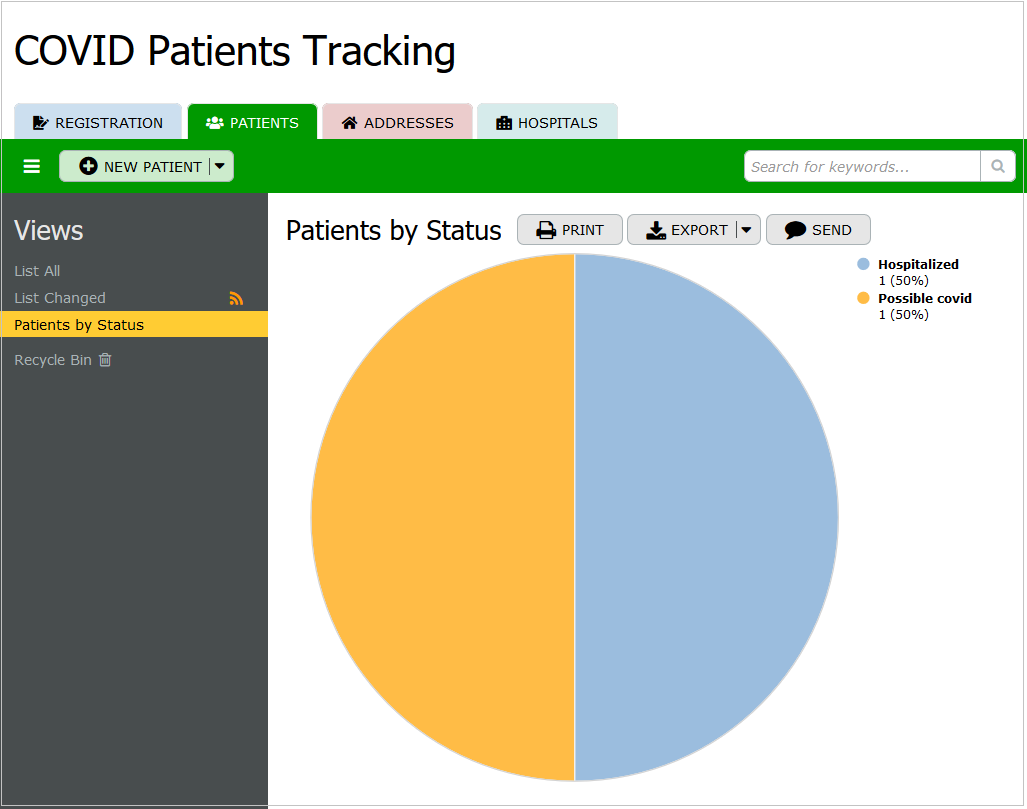The image size is (1027, 809).
Task: Open the Addresses tab
Action: click(397, 123)
